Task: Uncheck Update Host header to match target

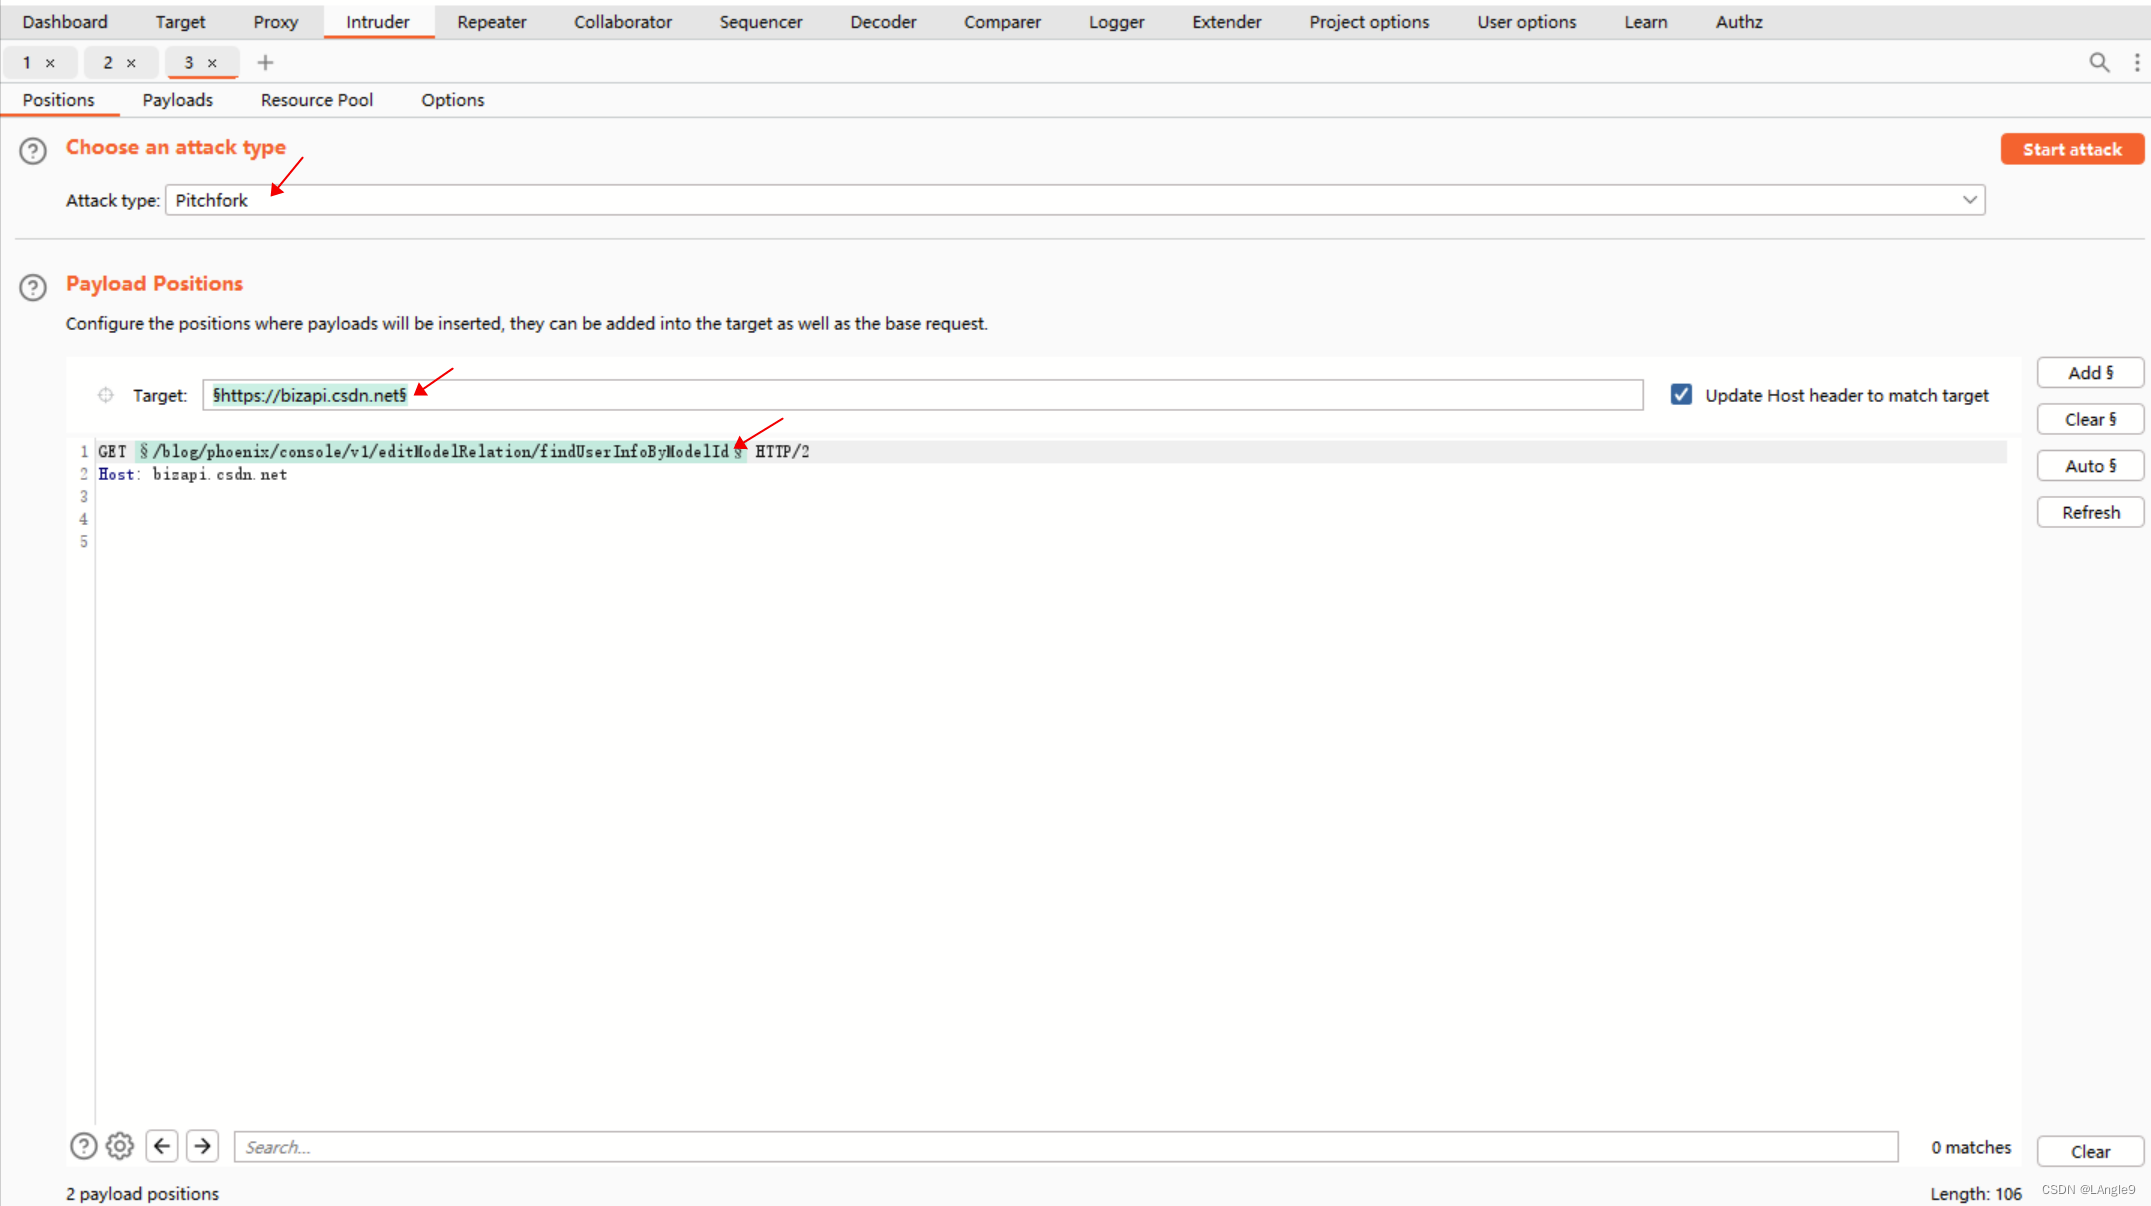Action: tap(1681, 395)
